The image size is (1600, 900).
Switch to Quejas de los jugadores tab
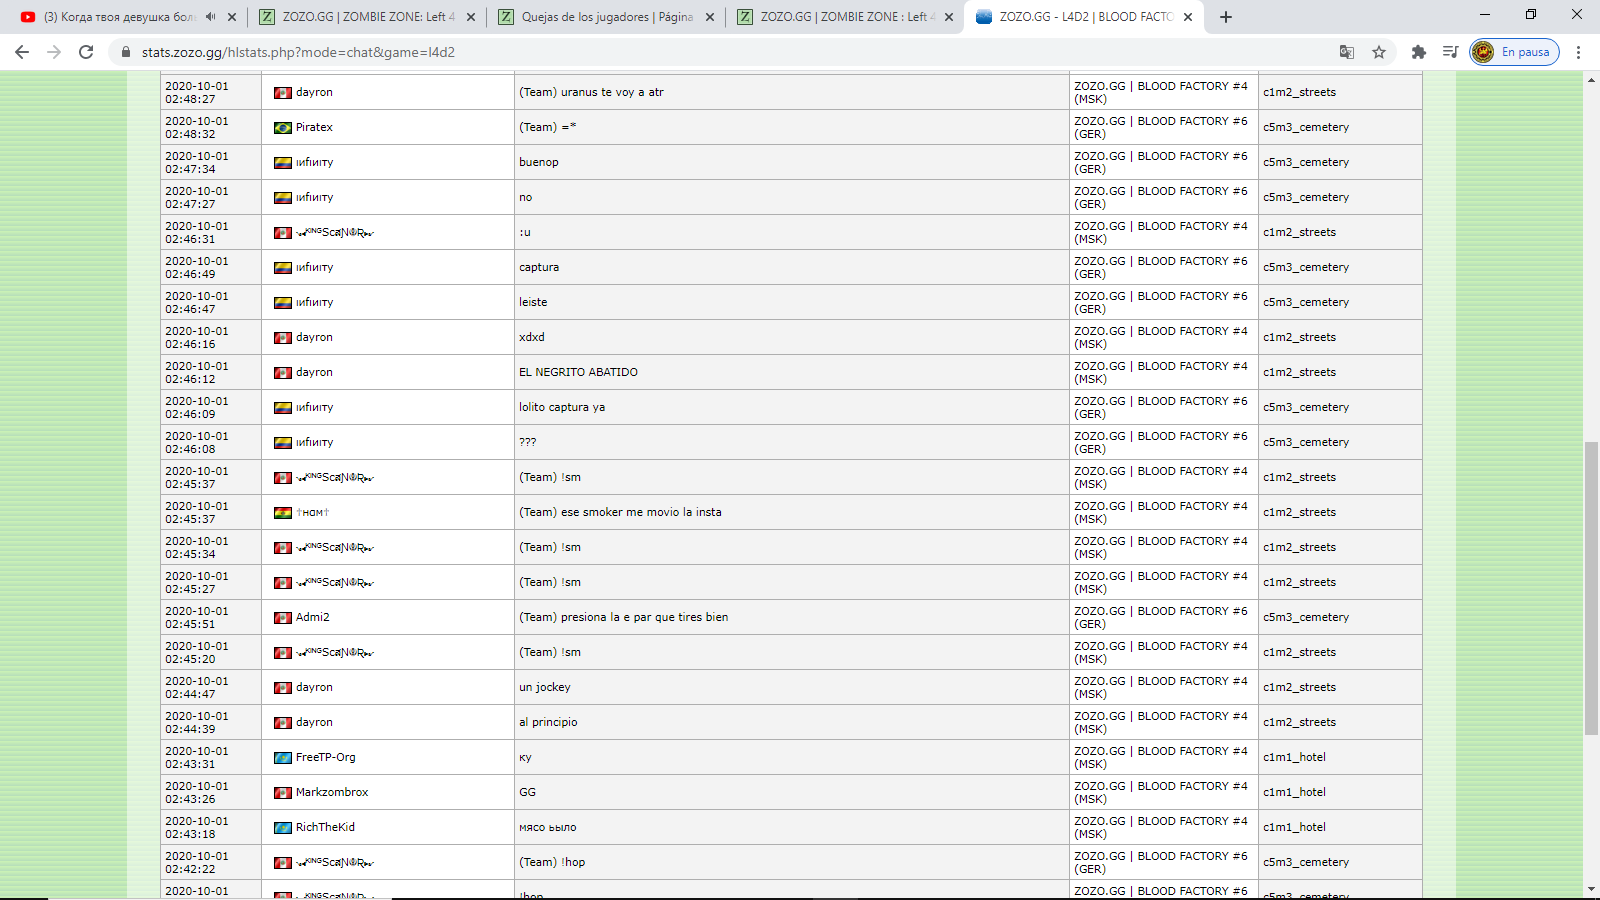[606, 17]
